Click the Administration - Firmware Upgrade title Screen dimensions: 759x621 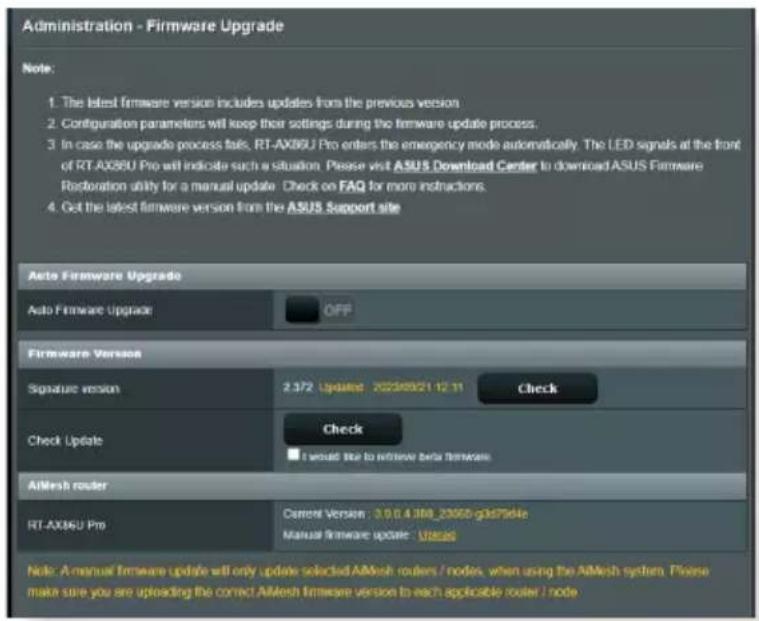click(153, 26)
